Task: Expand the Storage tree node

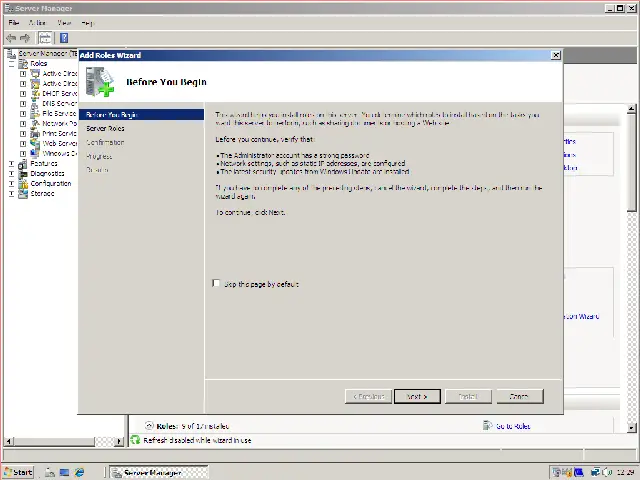Action: (x=11, y=194)
